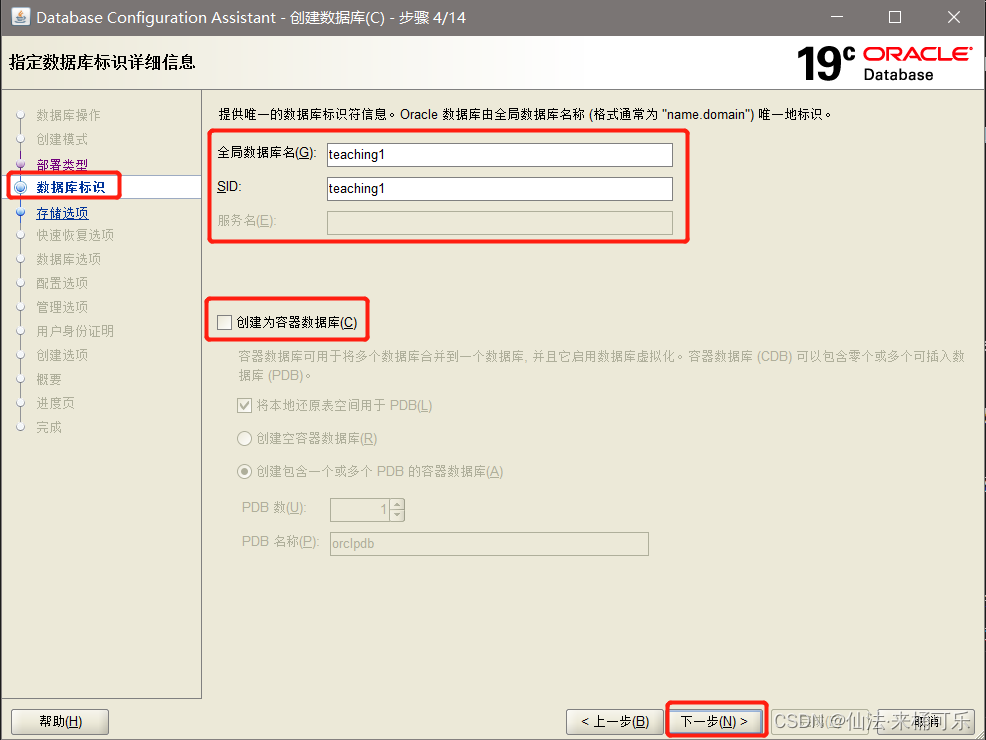Click the 概要 step
This screenshot has width=986, height=740.
tap(48, 379)
